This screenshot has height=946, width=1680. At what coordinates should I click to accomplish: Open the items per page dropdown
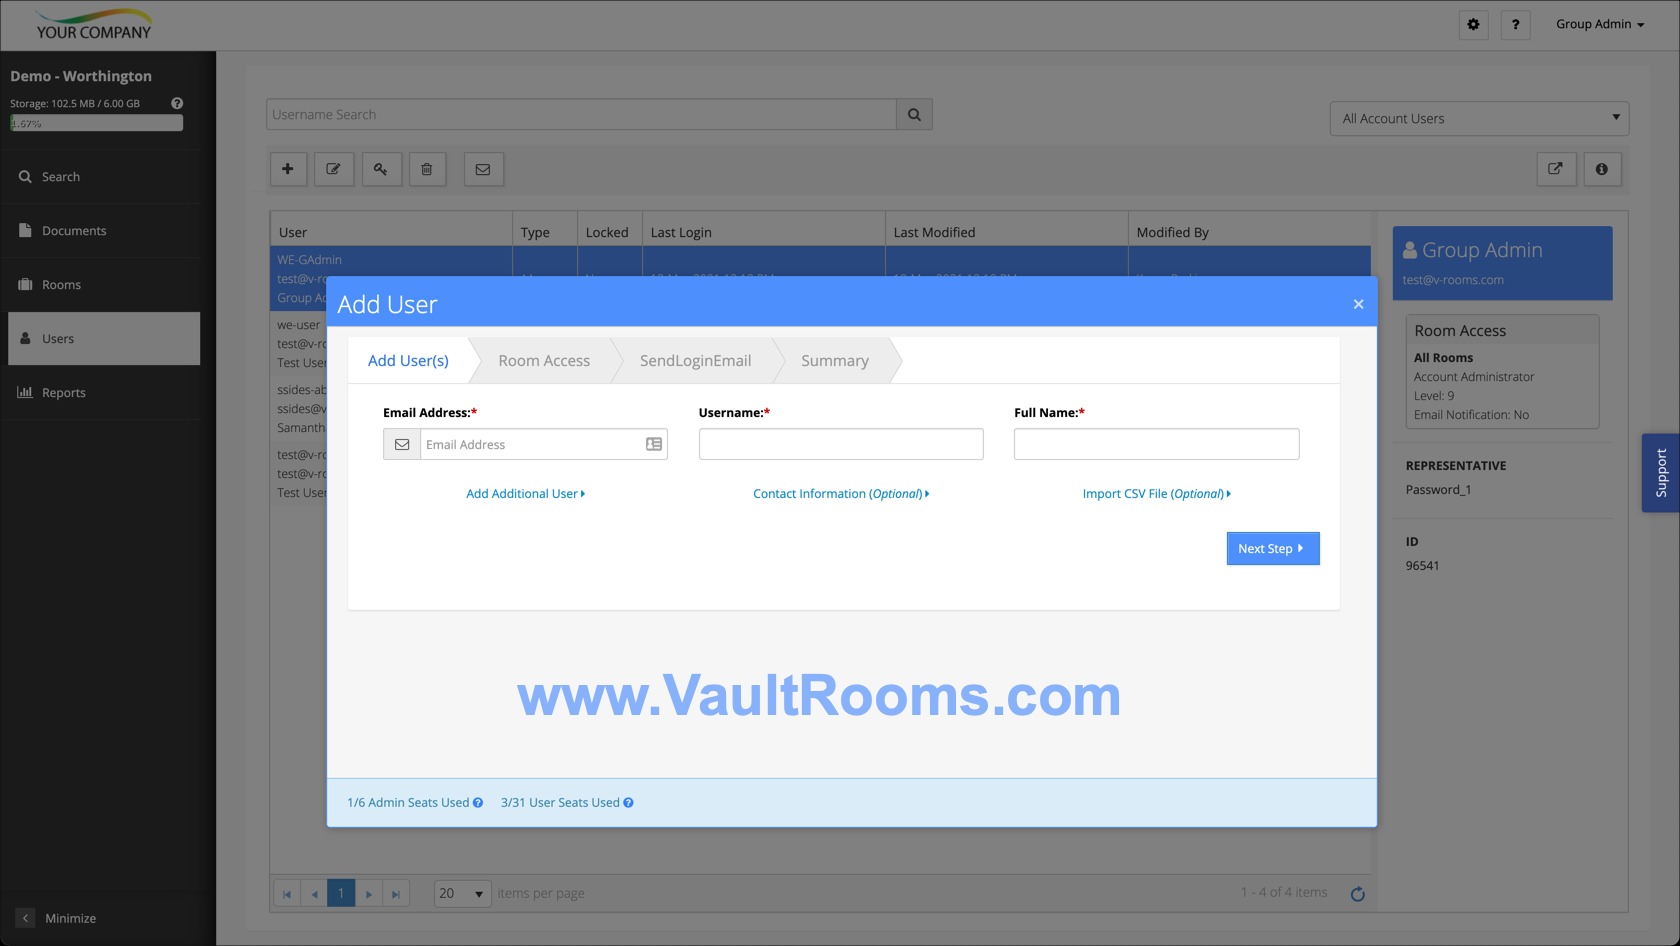click(461, 893)
